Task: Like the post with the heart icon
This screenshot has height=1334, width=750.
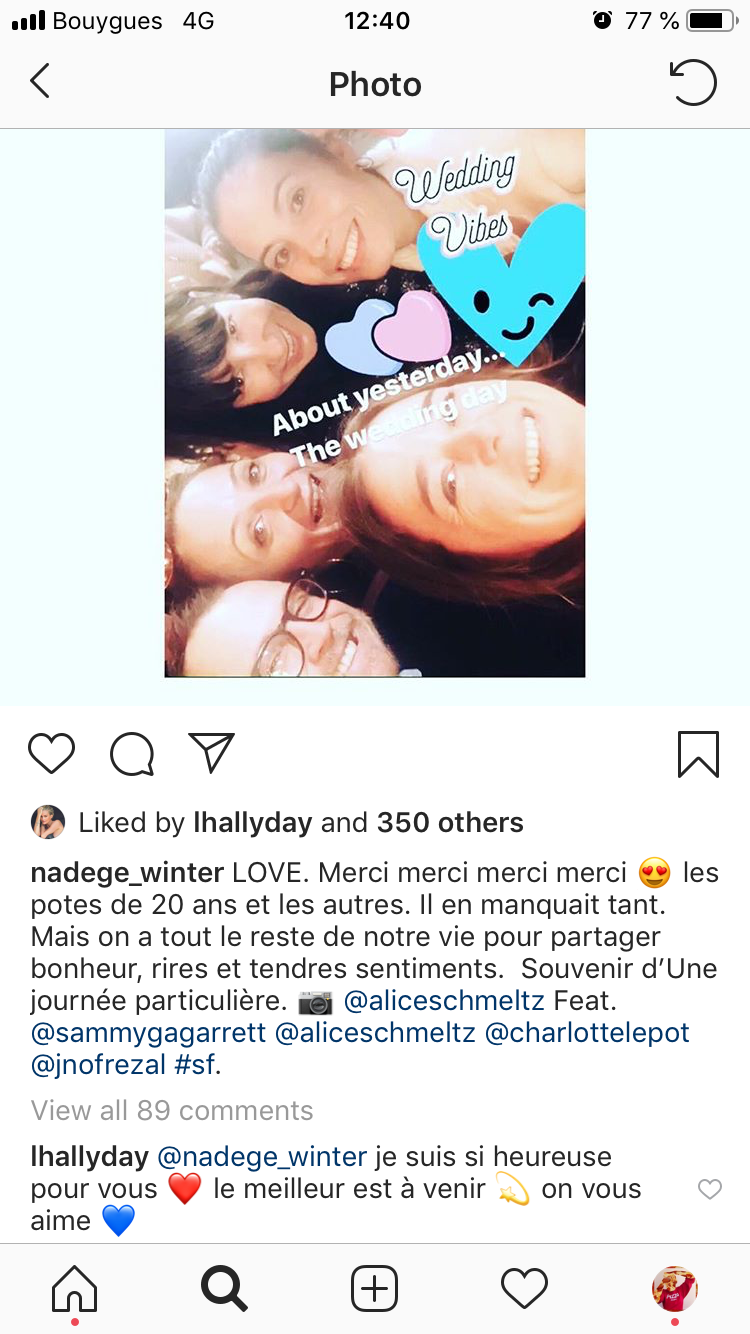Action: pyautogui.click(x=51, y=755)
